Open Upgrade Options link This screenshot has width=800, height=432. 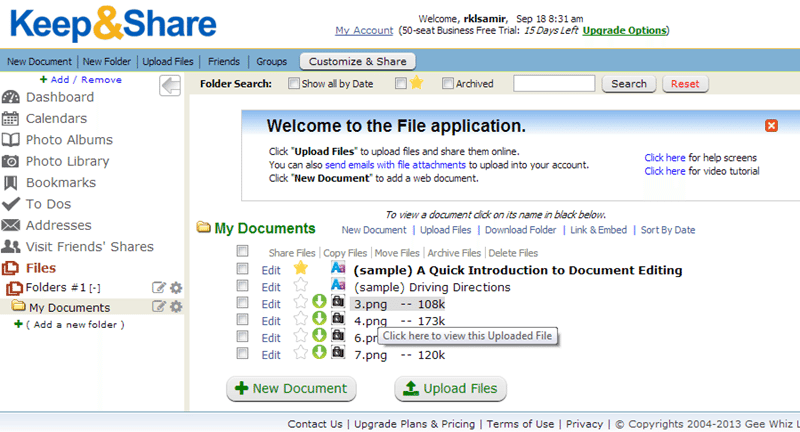click(x=624, y=31)
